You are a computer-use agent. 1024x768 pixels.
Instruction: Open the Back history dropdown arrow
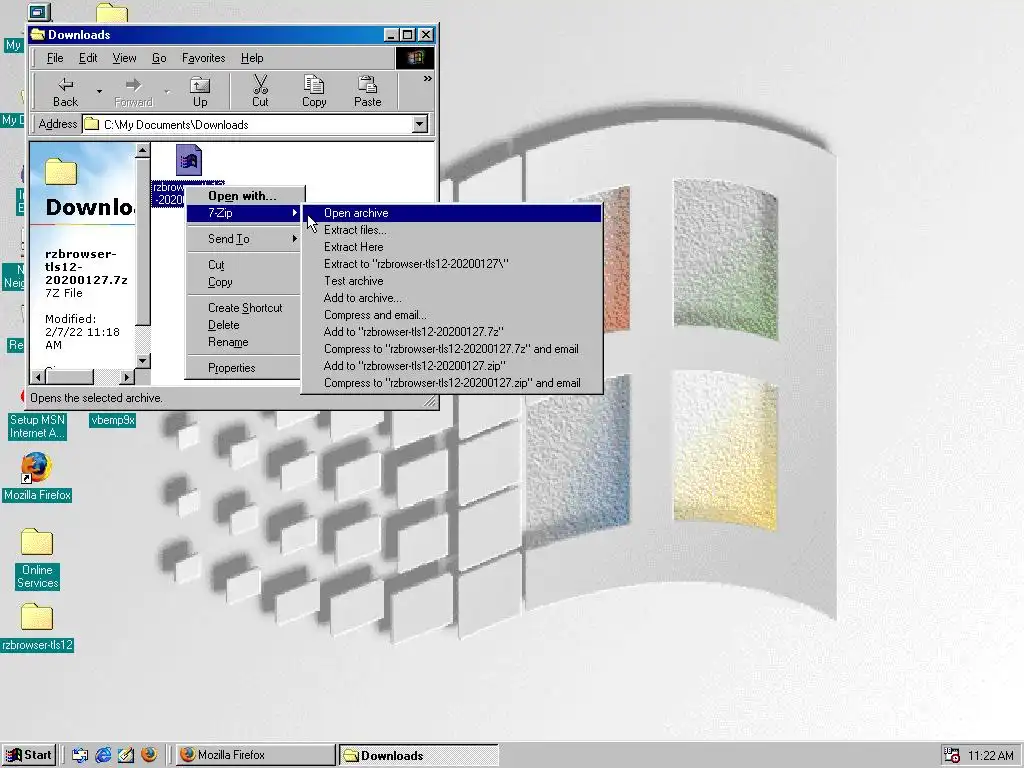99,91
